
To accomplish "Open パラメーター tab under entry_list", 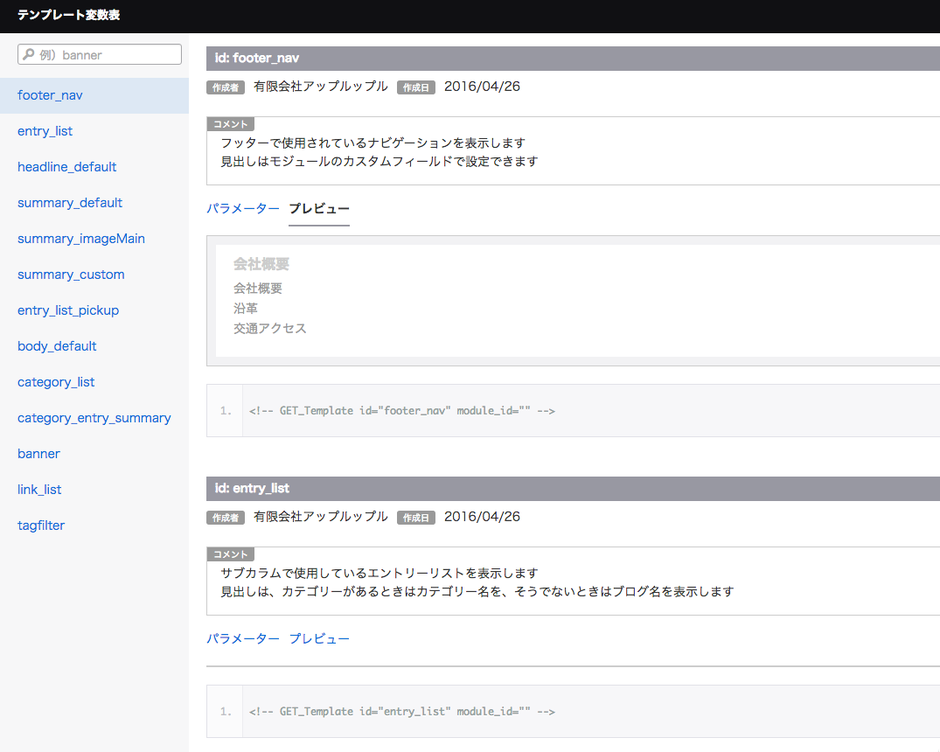I will click(x=243, y=639).
